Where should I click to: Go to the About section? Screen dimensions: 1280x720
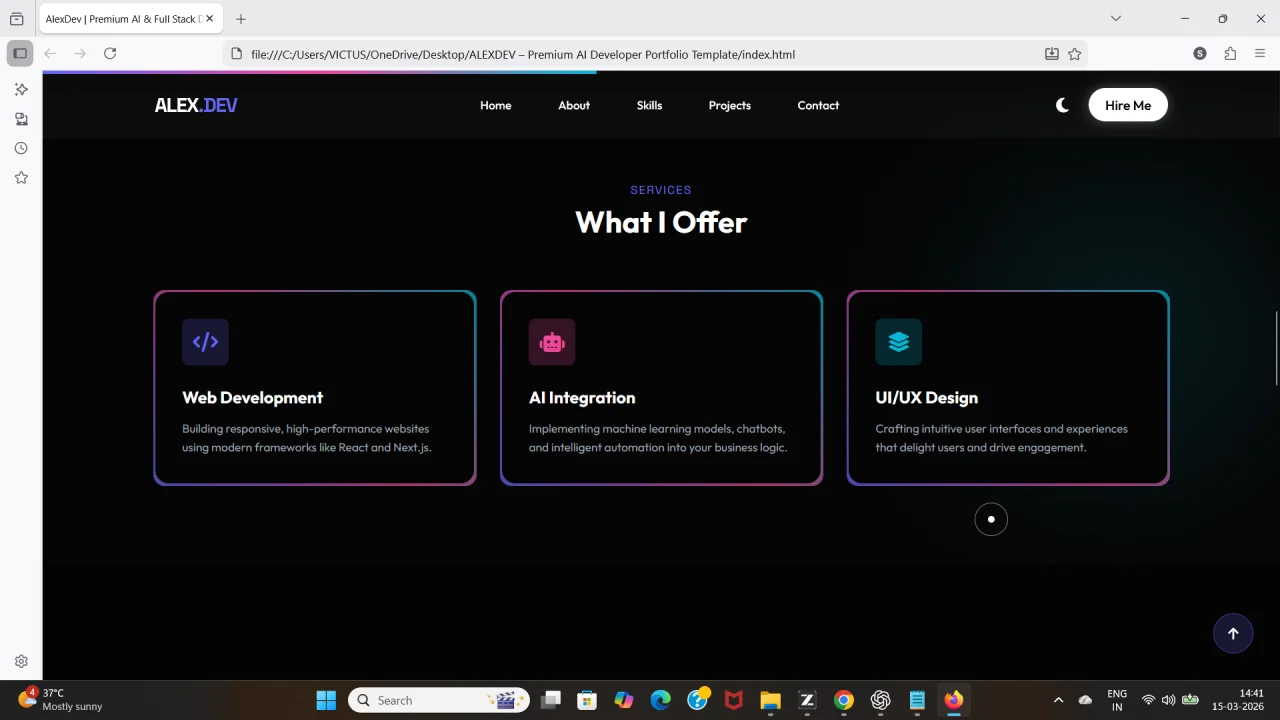[x=574, y=105]
